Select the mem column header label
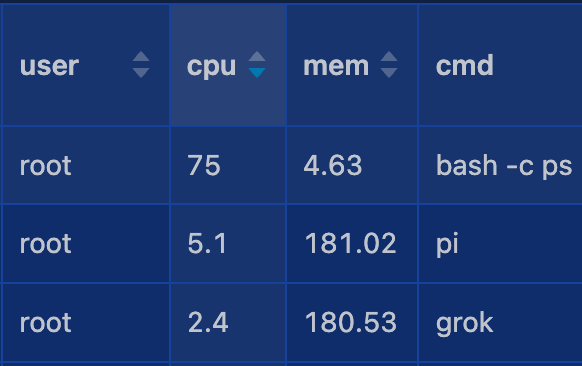 [x=336, y=66]
